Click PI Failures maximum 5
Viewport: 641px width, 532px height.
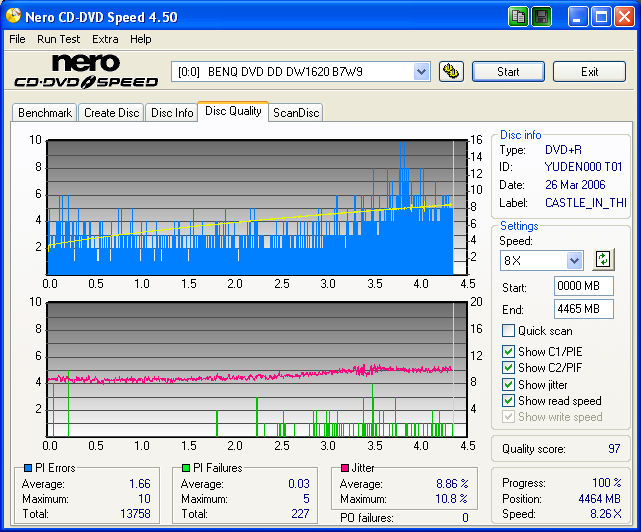click(x=306, y=499)
